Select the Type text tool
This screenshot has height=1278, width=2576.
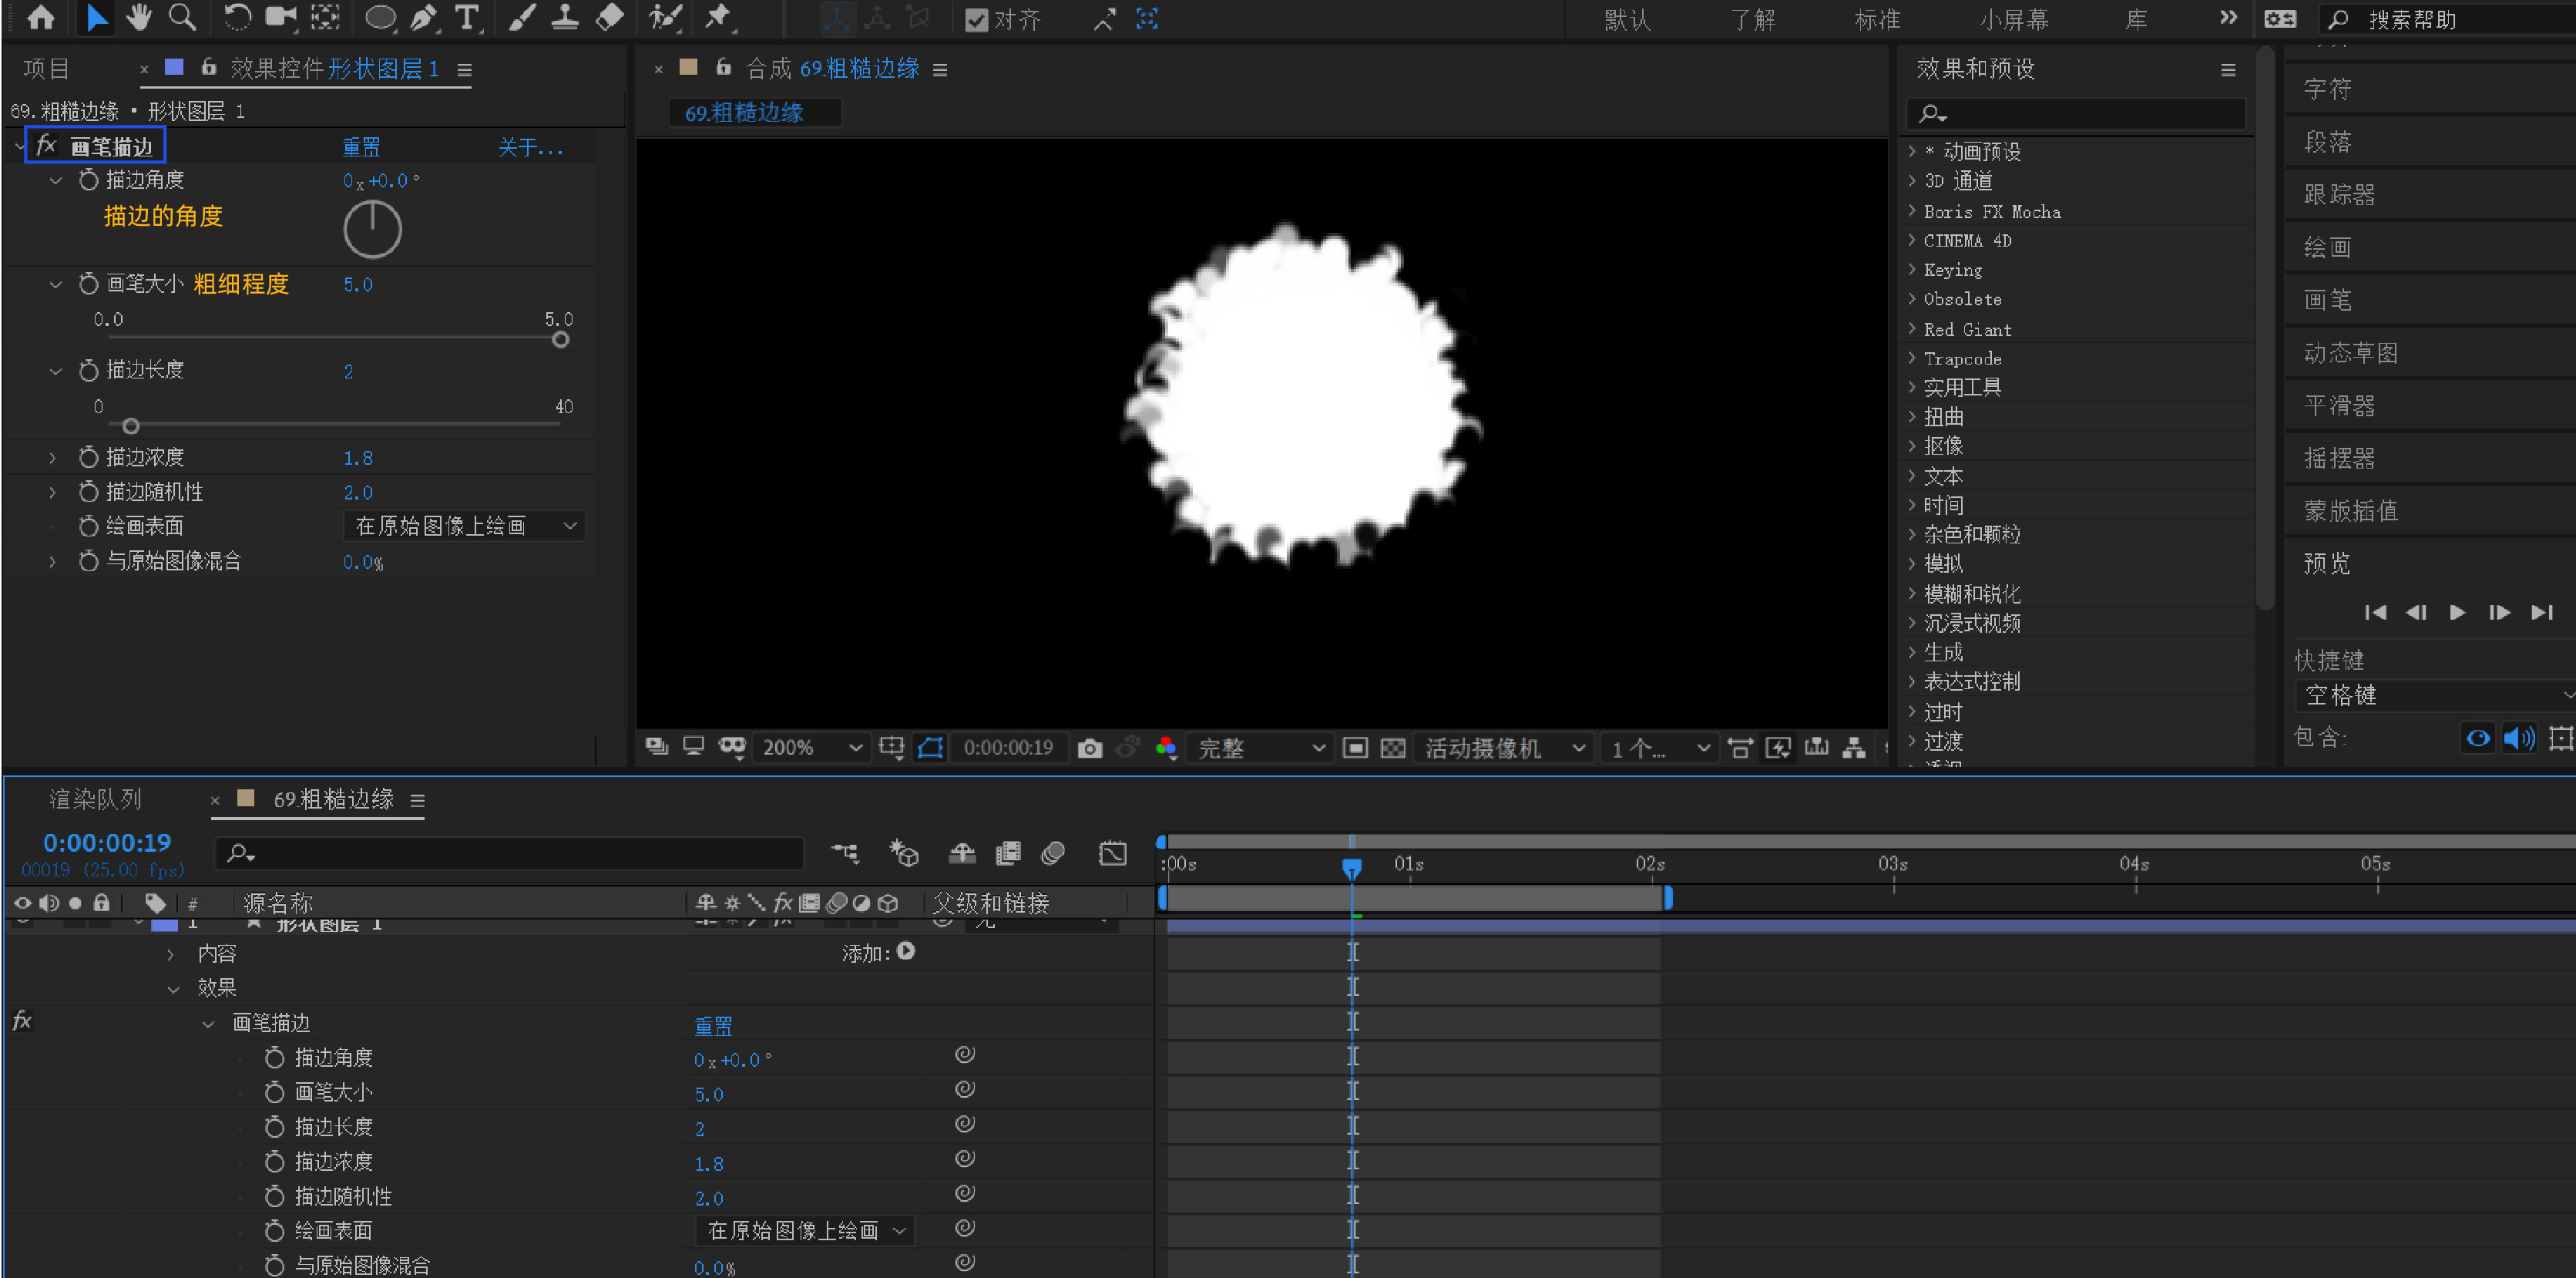pos(467,17)
